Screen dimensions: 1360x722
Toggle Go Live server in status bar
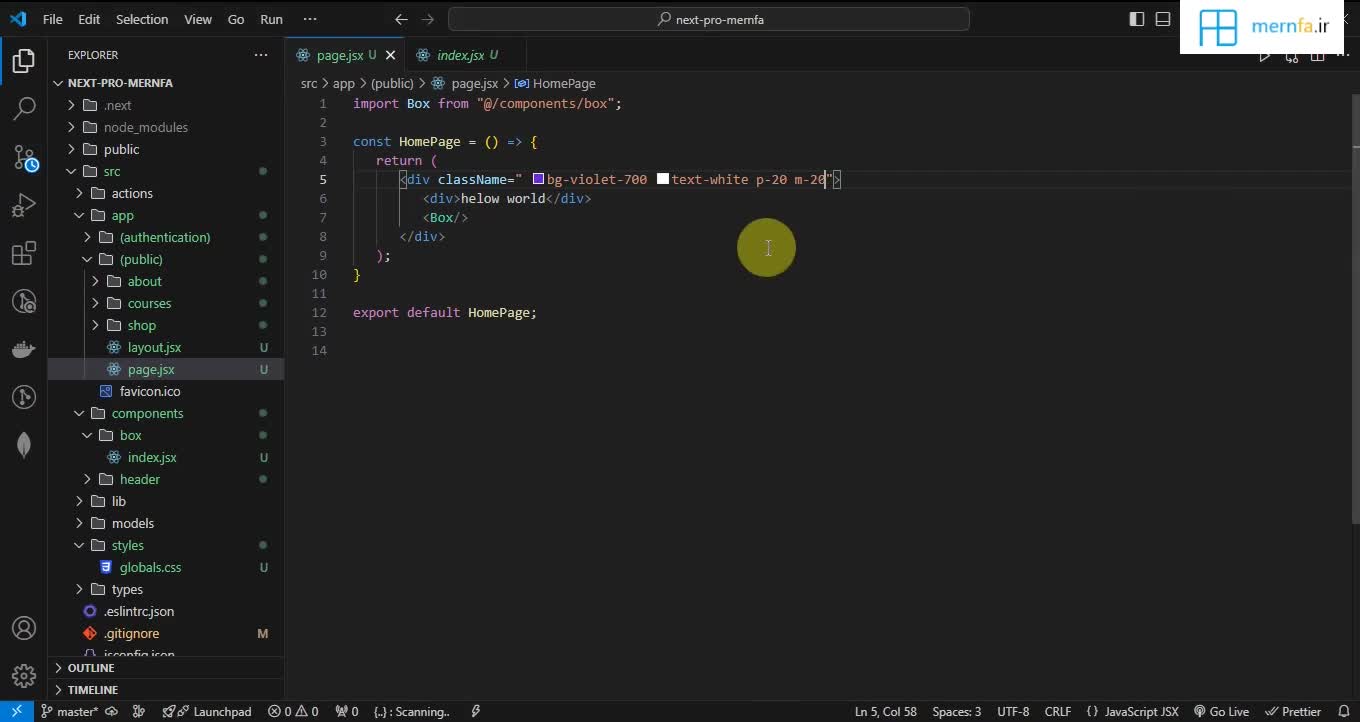point(1221,711)
